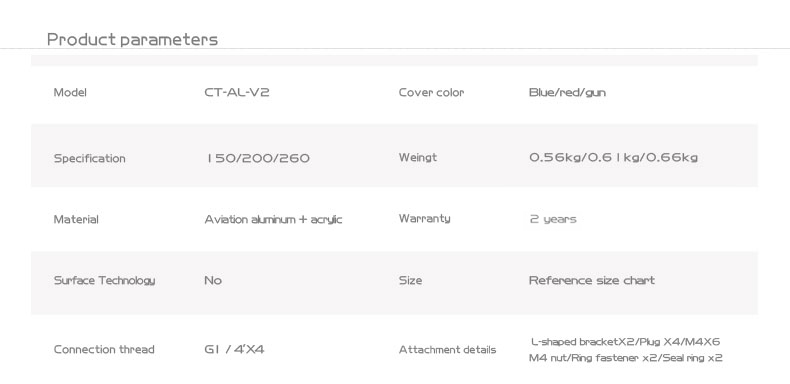
Task: Click the Product parameters heading
Action: click(133, 39)
